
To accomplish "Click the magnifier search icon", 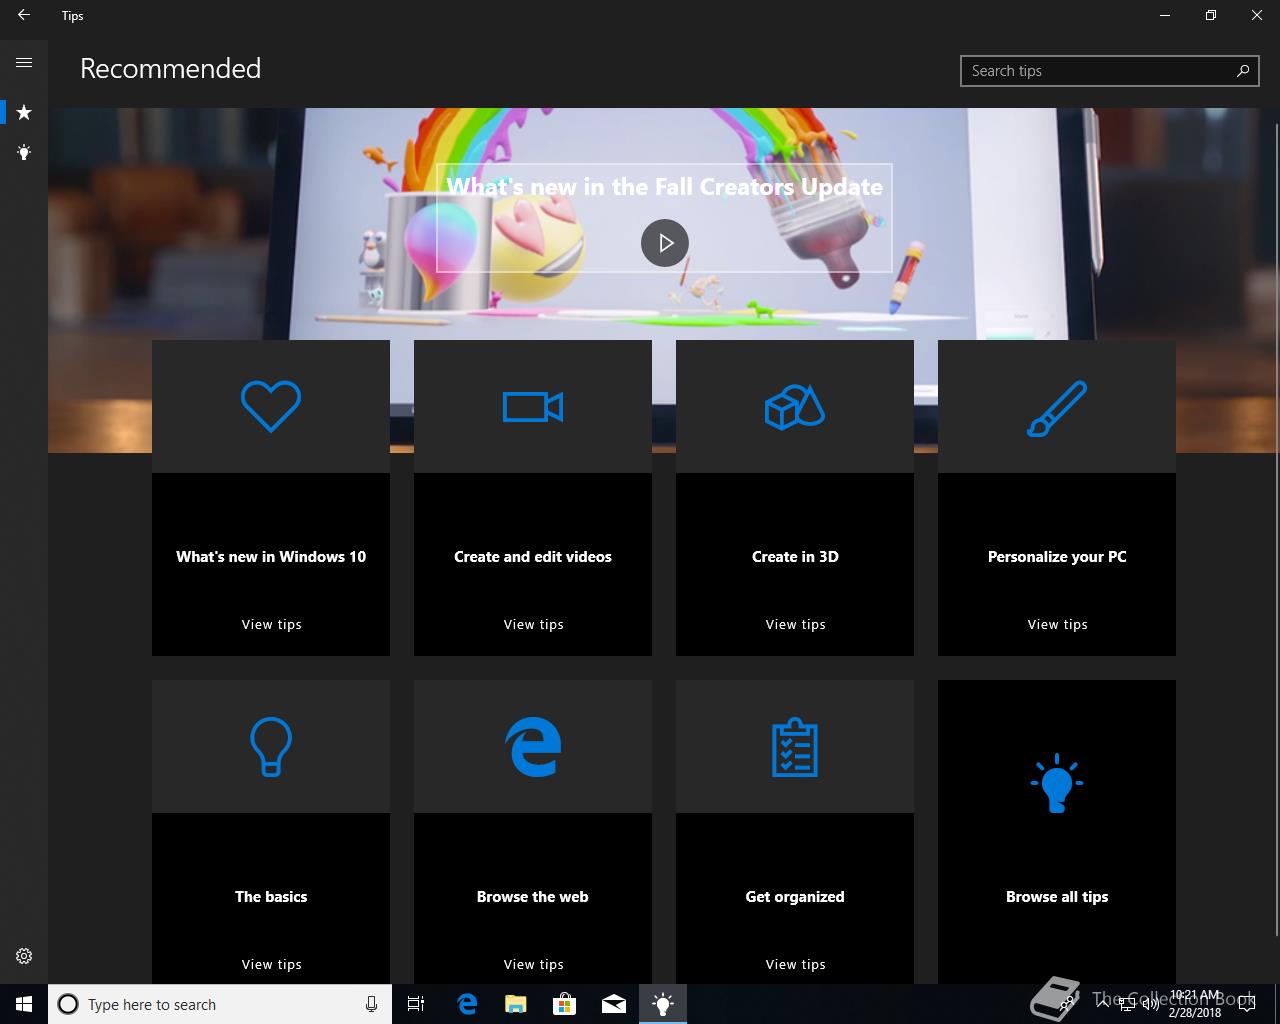I will [1243, 71].
